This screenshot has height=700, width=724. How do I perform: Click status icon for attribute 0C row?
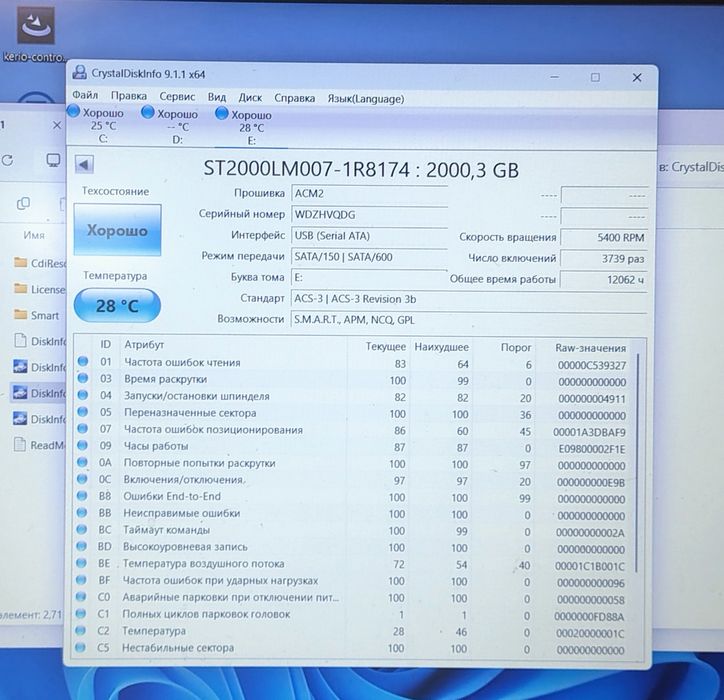pyautogui.click(x=82, y=479)
